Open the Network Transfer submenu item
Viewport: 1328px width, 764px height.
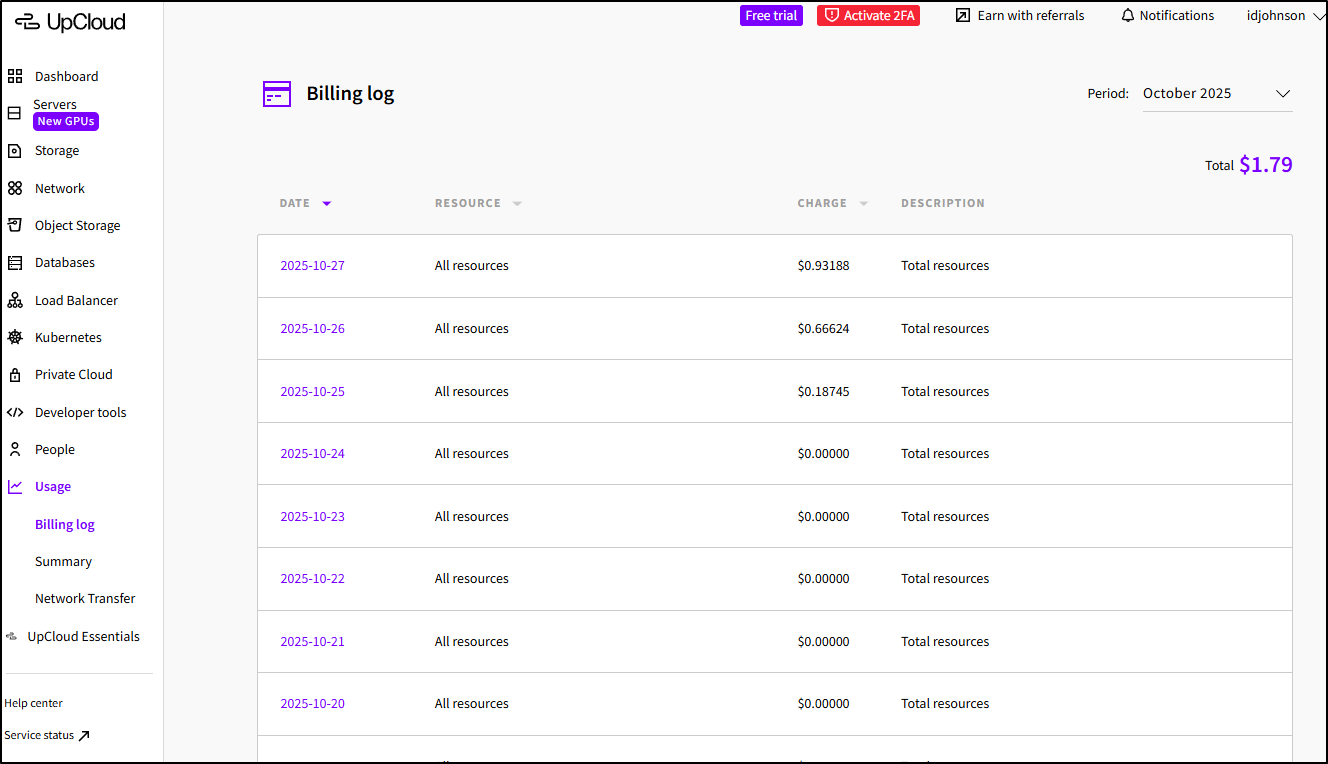85,599
